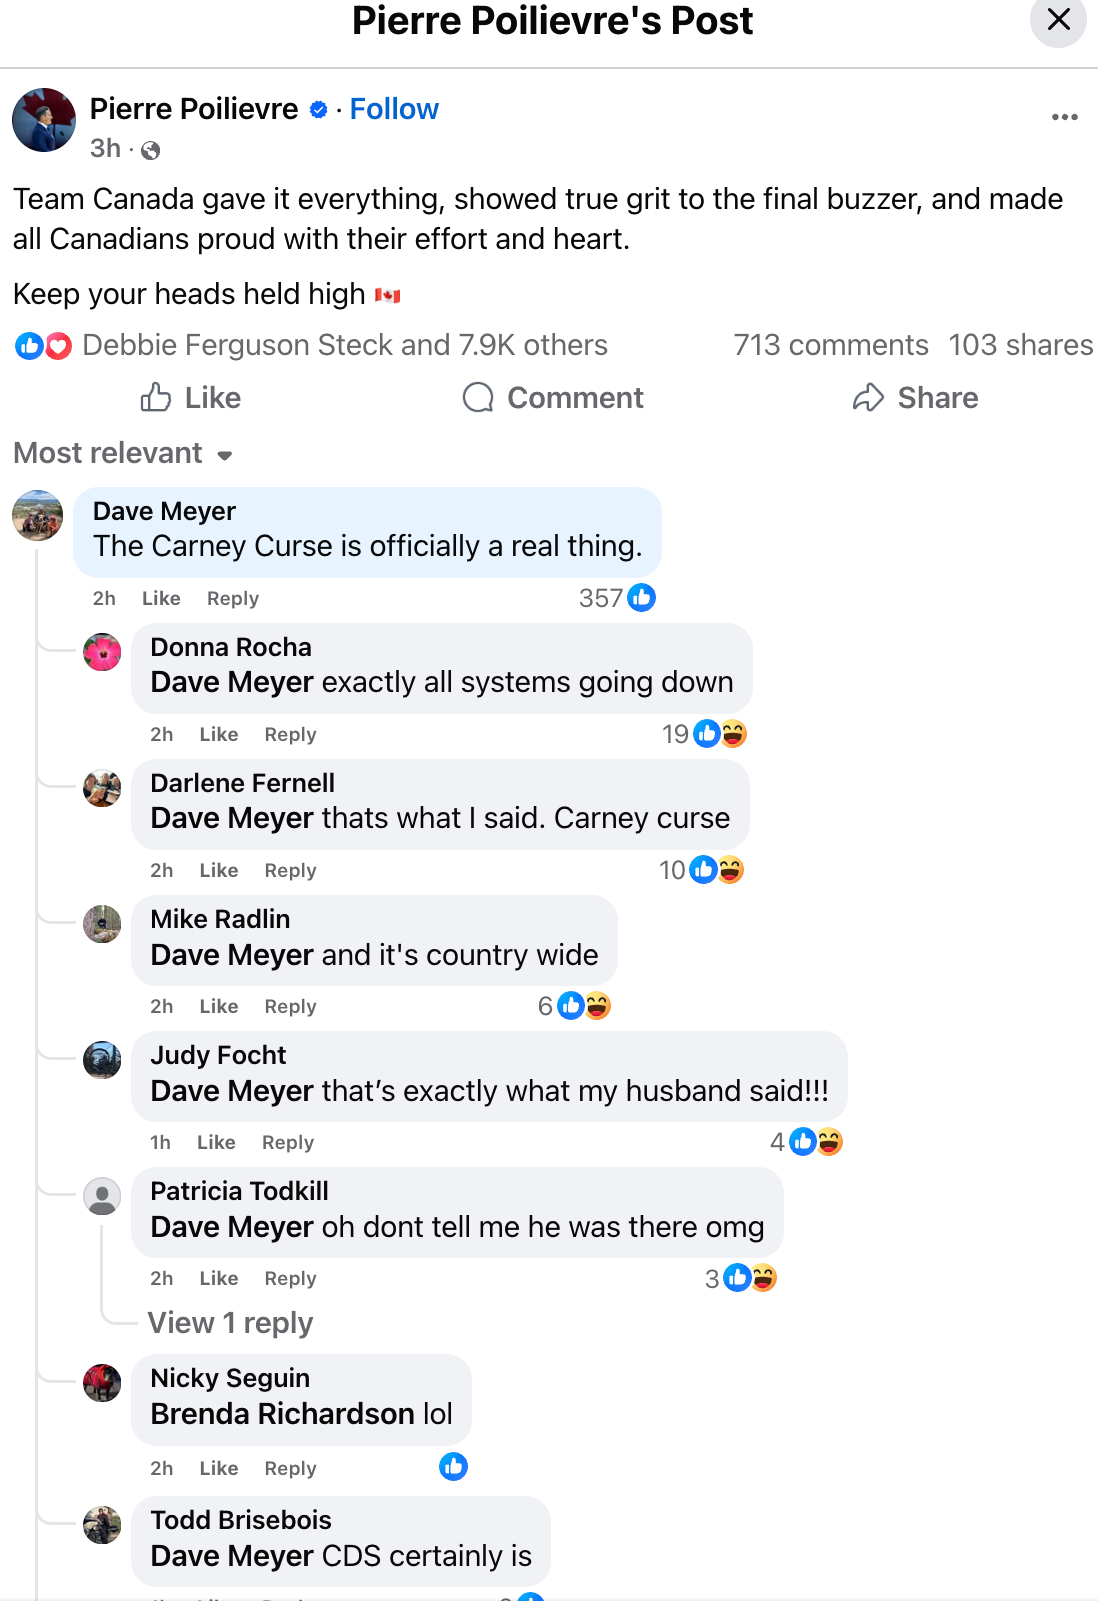The width and height of the screenshot is (1098, 1604).
Task: Share the post using Share button
Action: (915, 398)
